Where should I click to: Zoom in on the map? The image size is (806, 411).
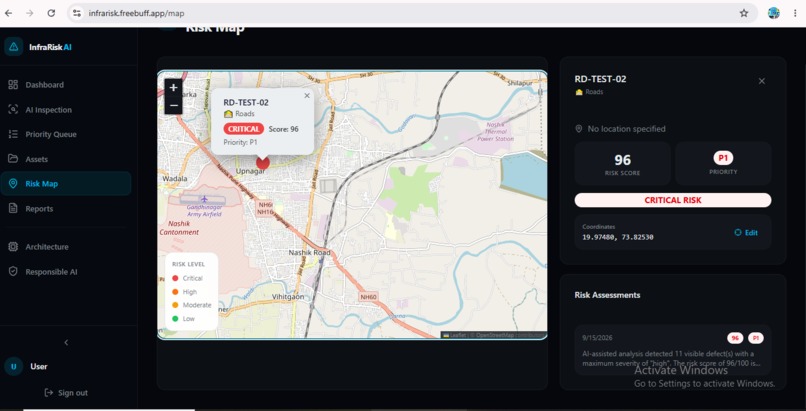(173, 87)
